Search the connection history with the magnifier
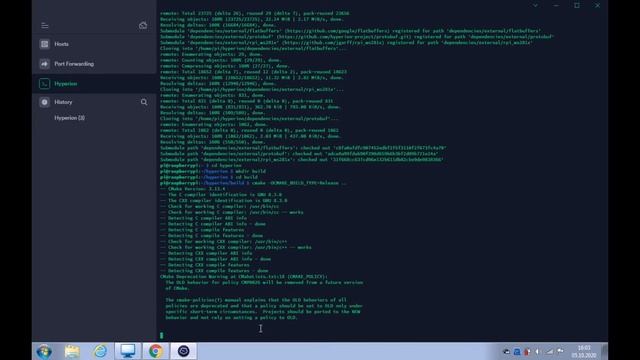The height and width of the screenshot is (360, 640). 144,102
